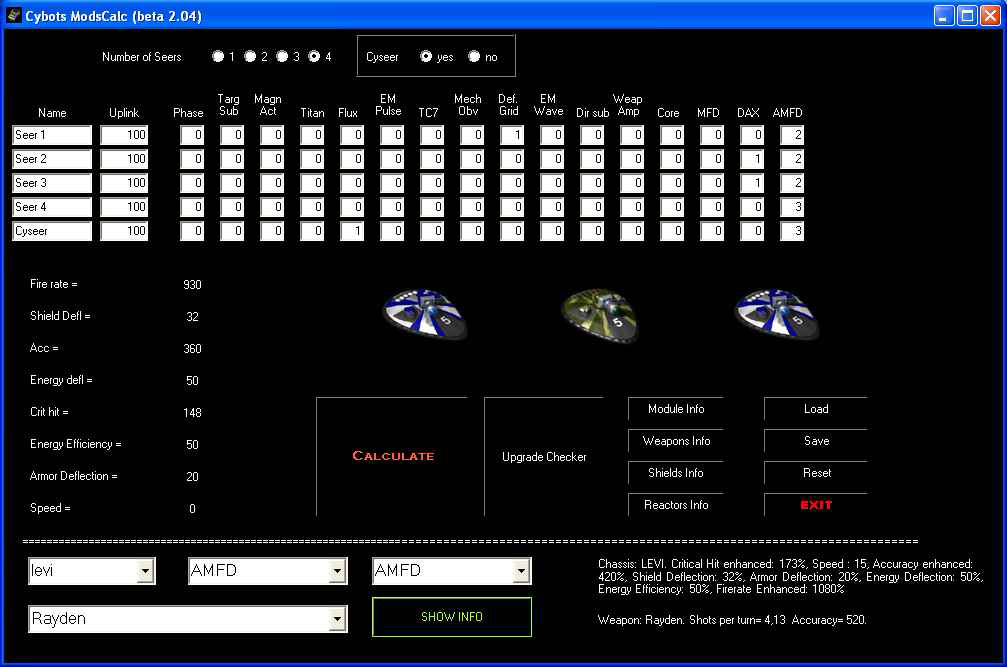The height and width of the screenshot is (667, 1007).
Task: Click the Seer 1 name field
Action: 52,135
